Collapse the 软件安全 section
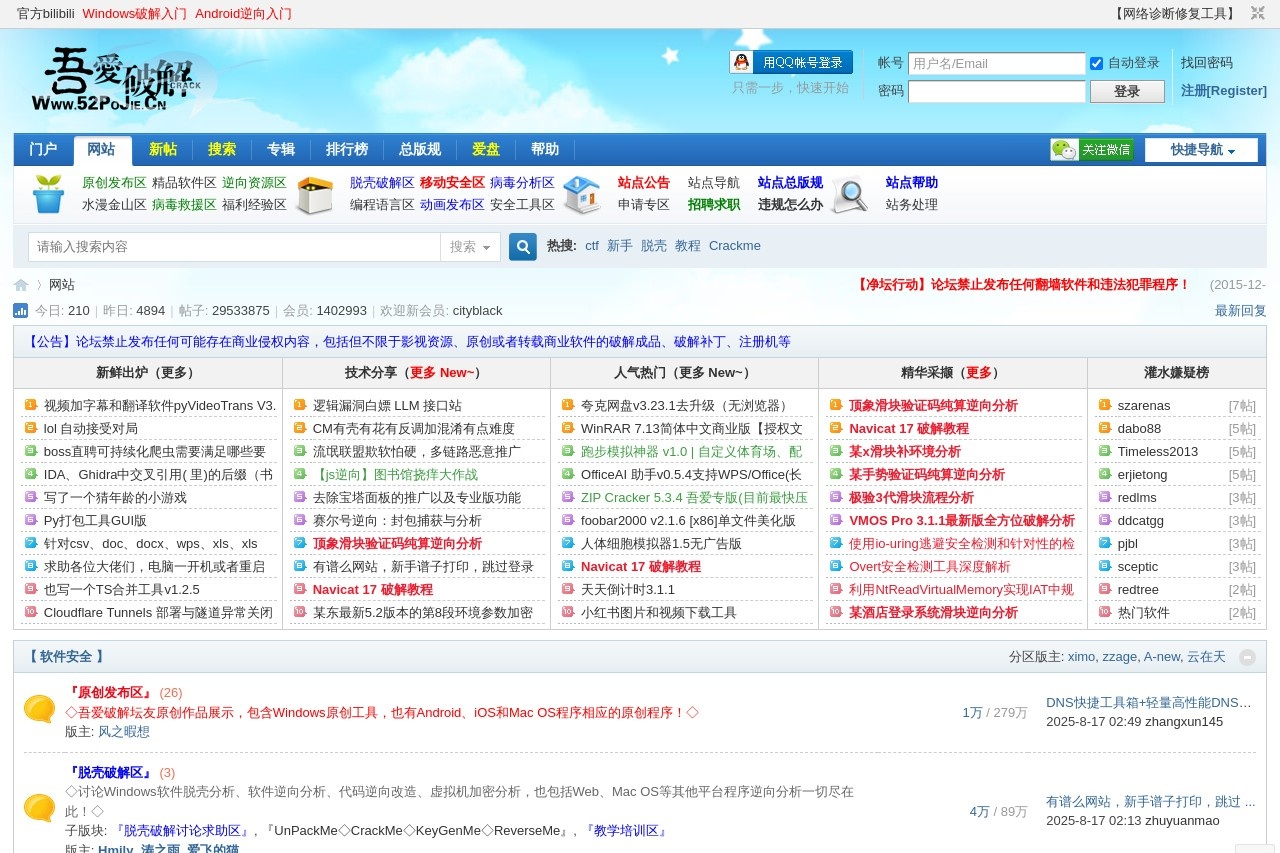This screenshot has width=1280, height=853. [1247, 657]
